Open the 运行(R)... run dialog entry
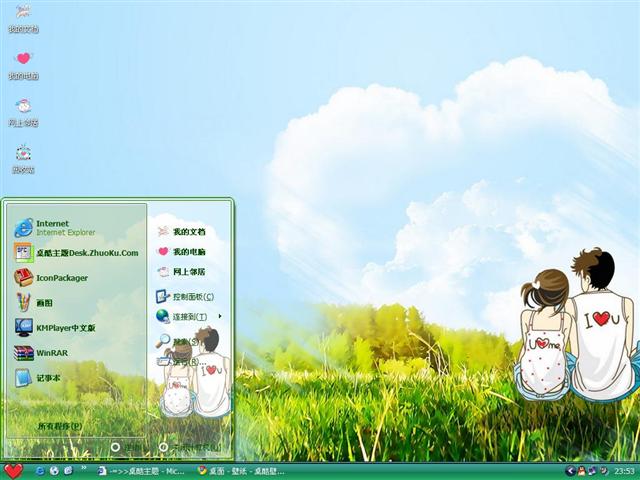This screenshot has height=480, width=640. 181,361
